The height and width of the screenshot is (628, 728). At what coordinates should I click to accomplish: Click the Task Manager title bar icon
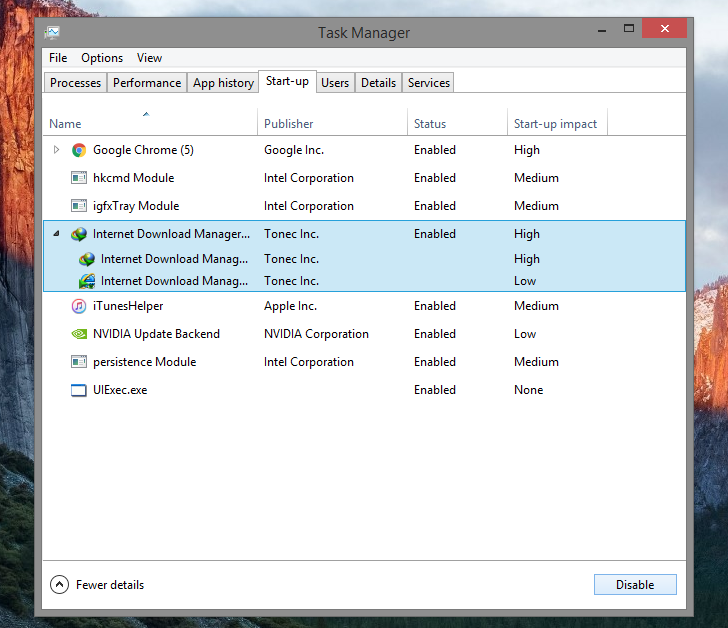coord(52,32)
